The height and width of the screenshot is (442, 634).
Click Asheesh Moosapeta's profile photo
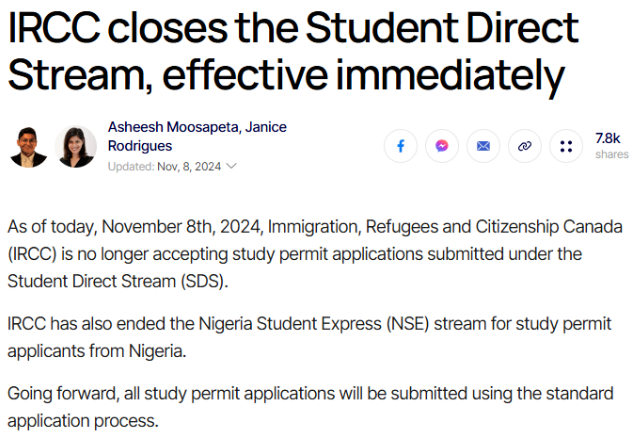click(28, 146)
